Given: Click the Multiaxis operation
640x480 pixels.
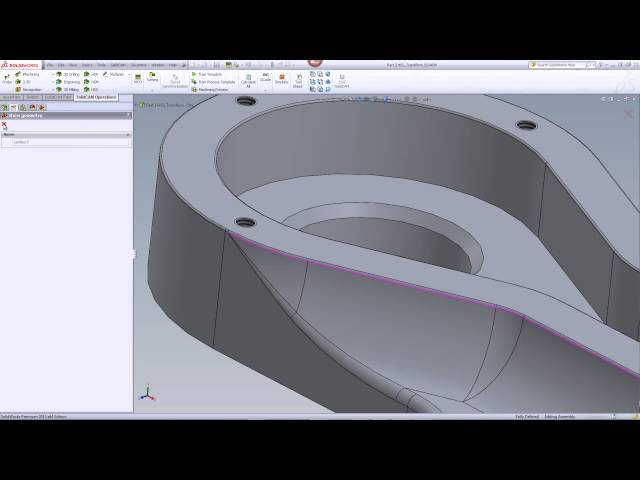Looking at the screenshot, I should tap(113, 74).
